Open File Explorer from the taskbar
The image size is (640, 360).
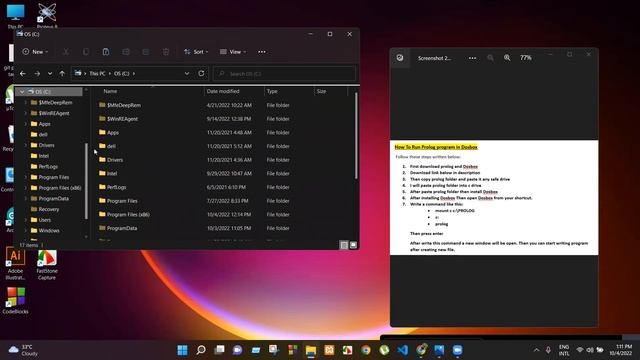click(x=311, y=350)
